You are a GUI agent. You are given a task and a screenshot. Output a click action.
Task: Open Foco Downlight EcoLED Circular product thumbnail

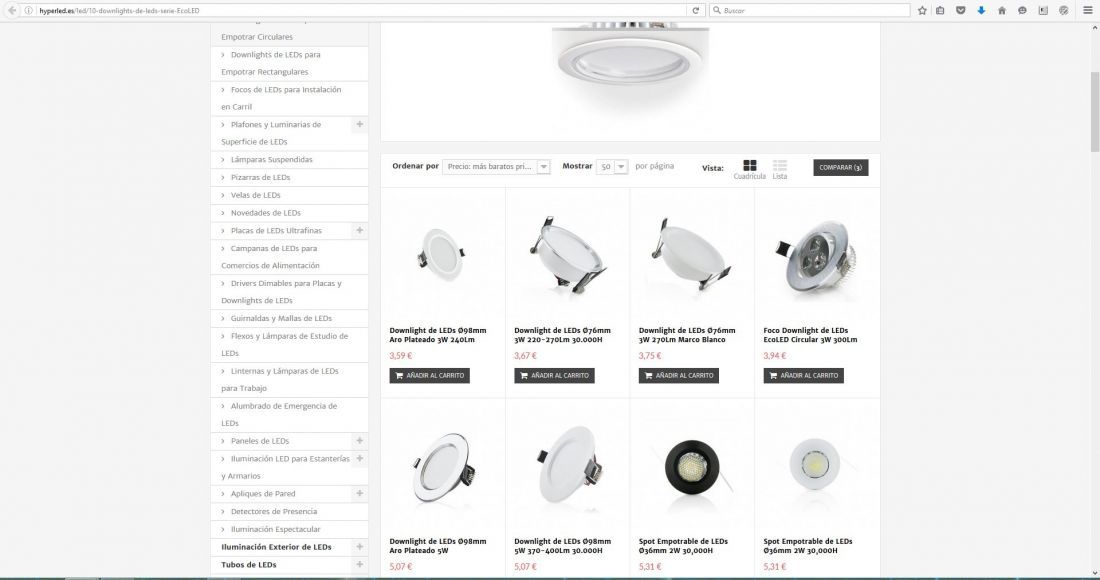[817, 257]
